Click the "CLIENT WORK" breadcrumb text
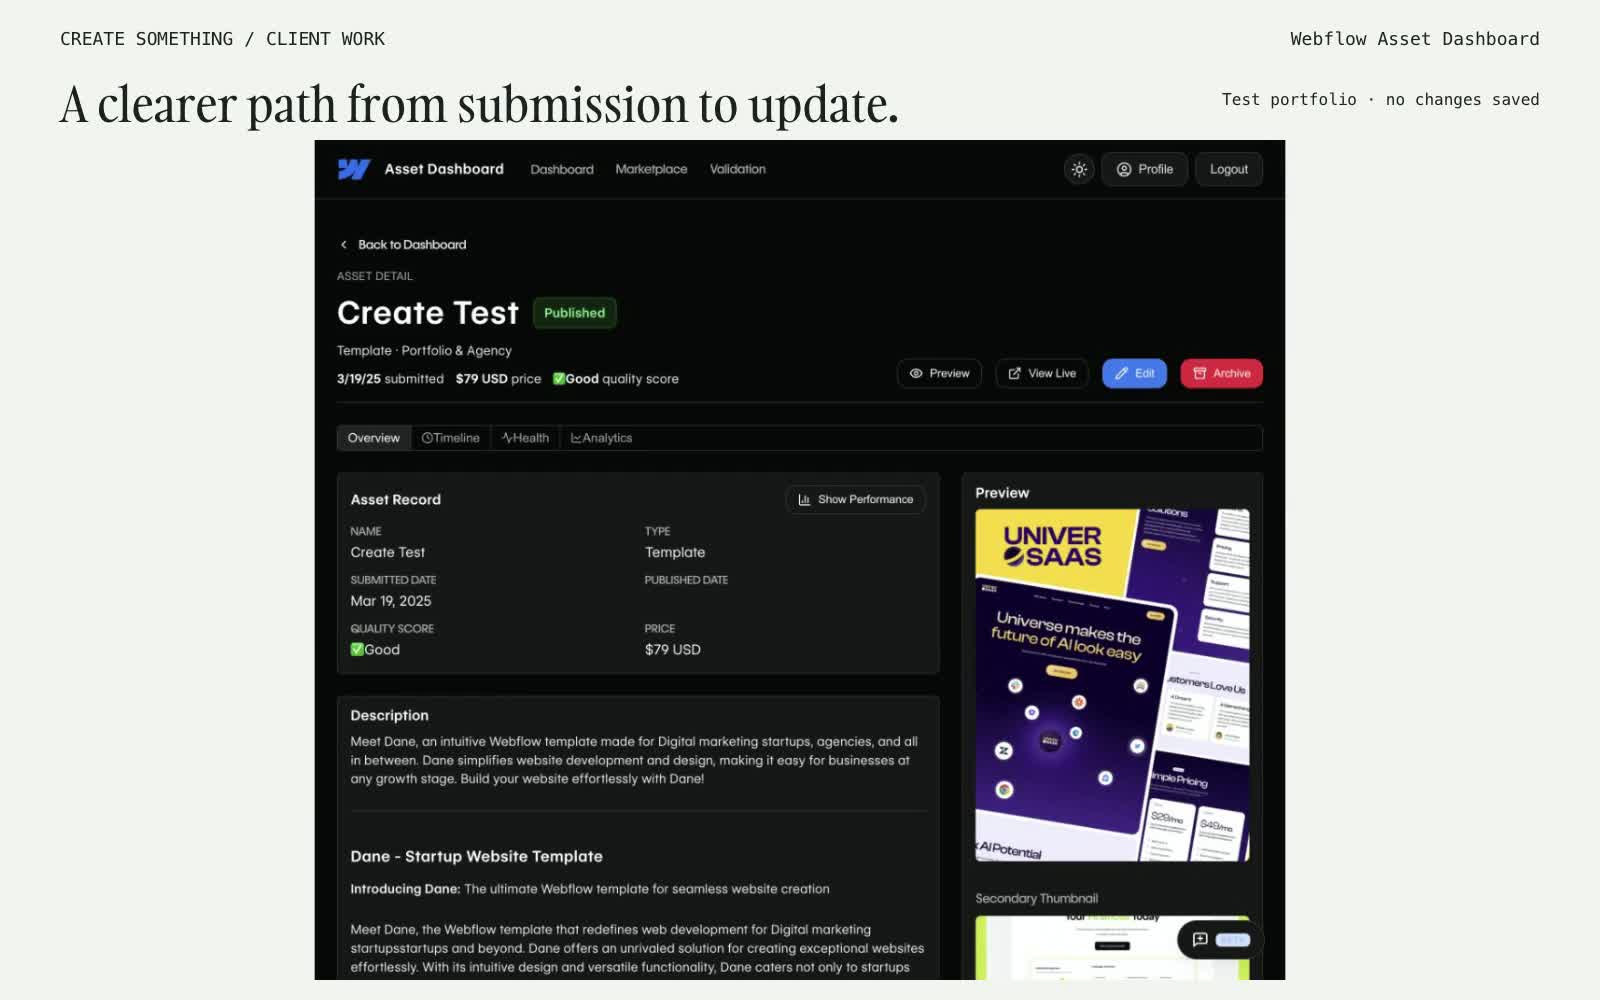The width and height of the screenshot is (1600, 1000). point(325,39)
